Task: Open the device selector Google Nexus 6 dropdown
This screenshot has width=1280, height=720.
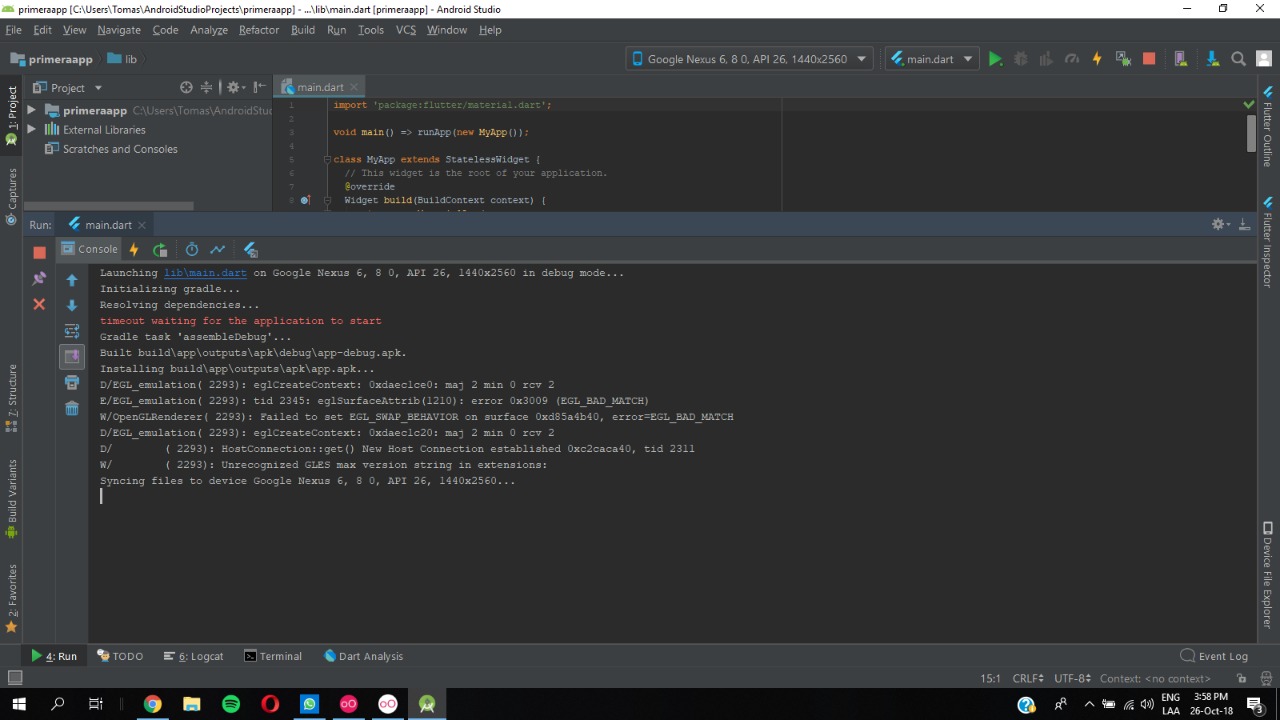Action: pos(750,59)
